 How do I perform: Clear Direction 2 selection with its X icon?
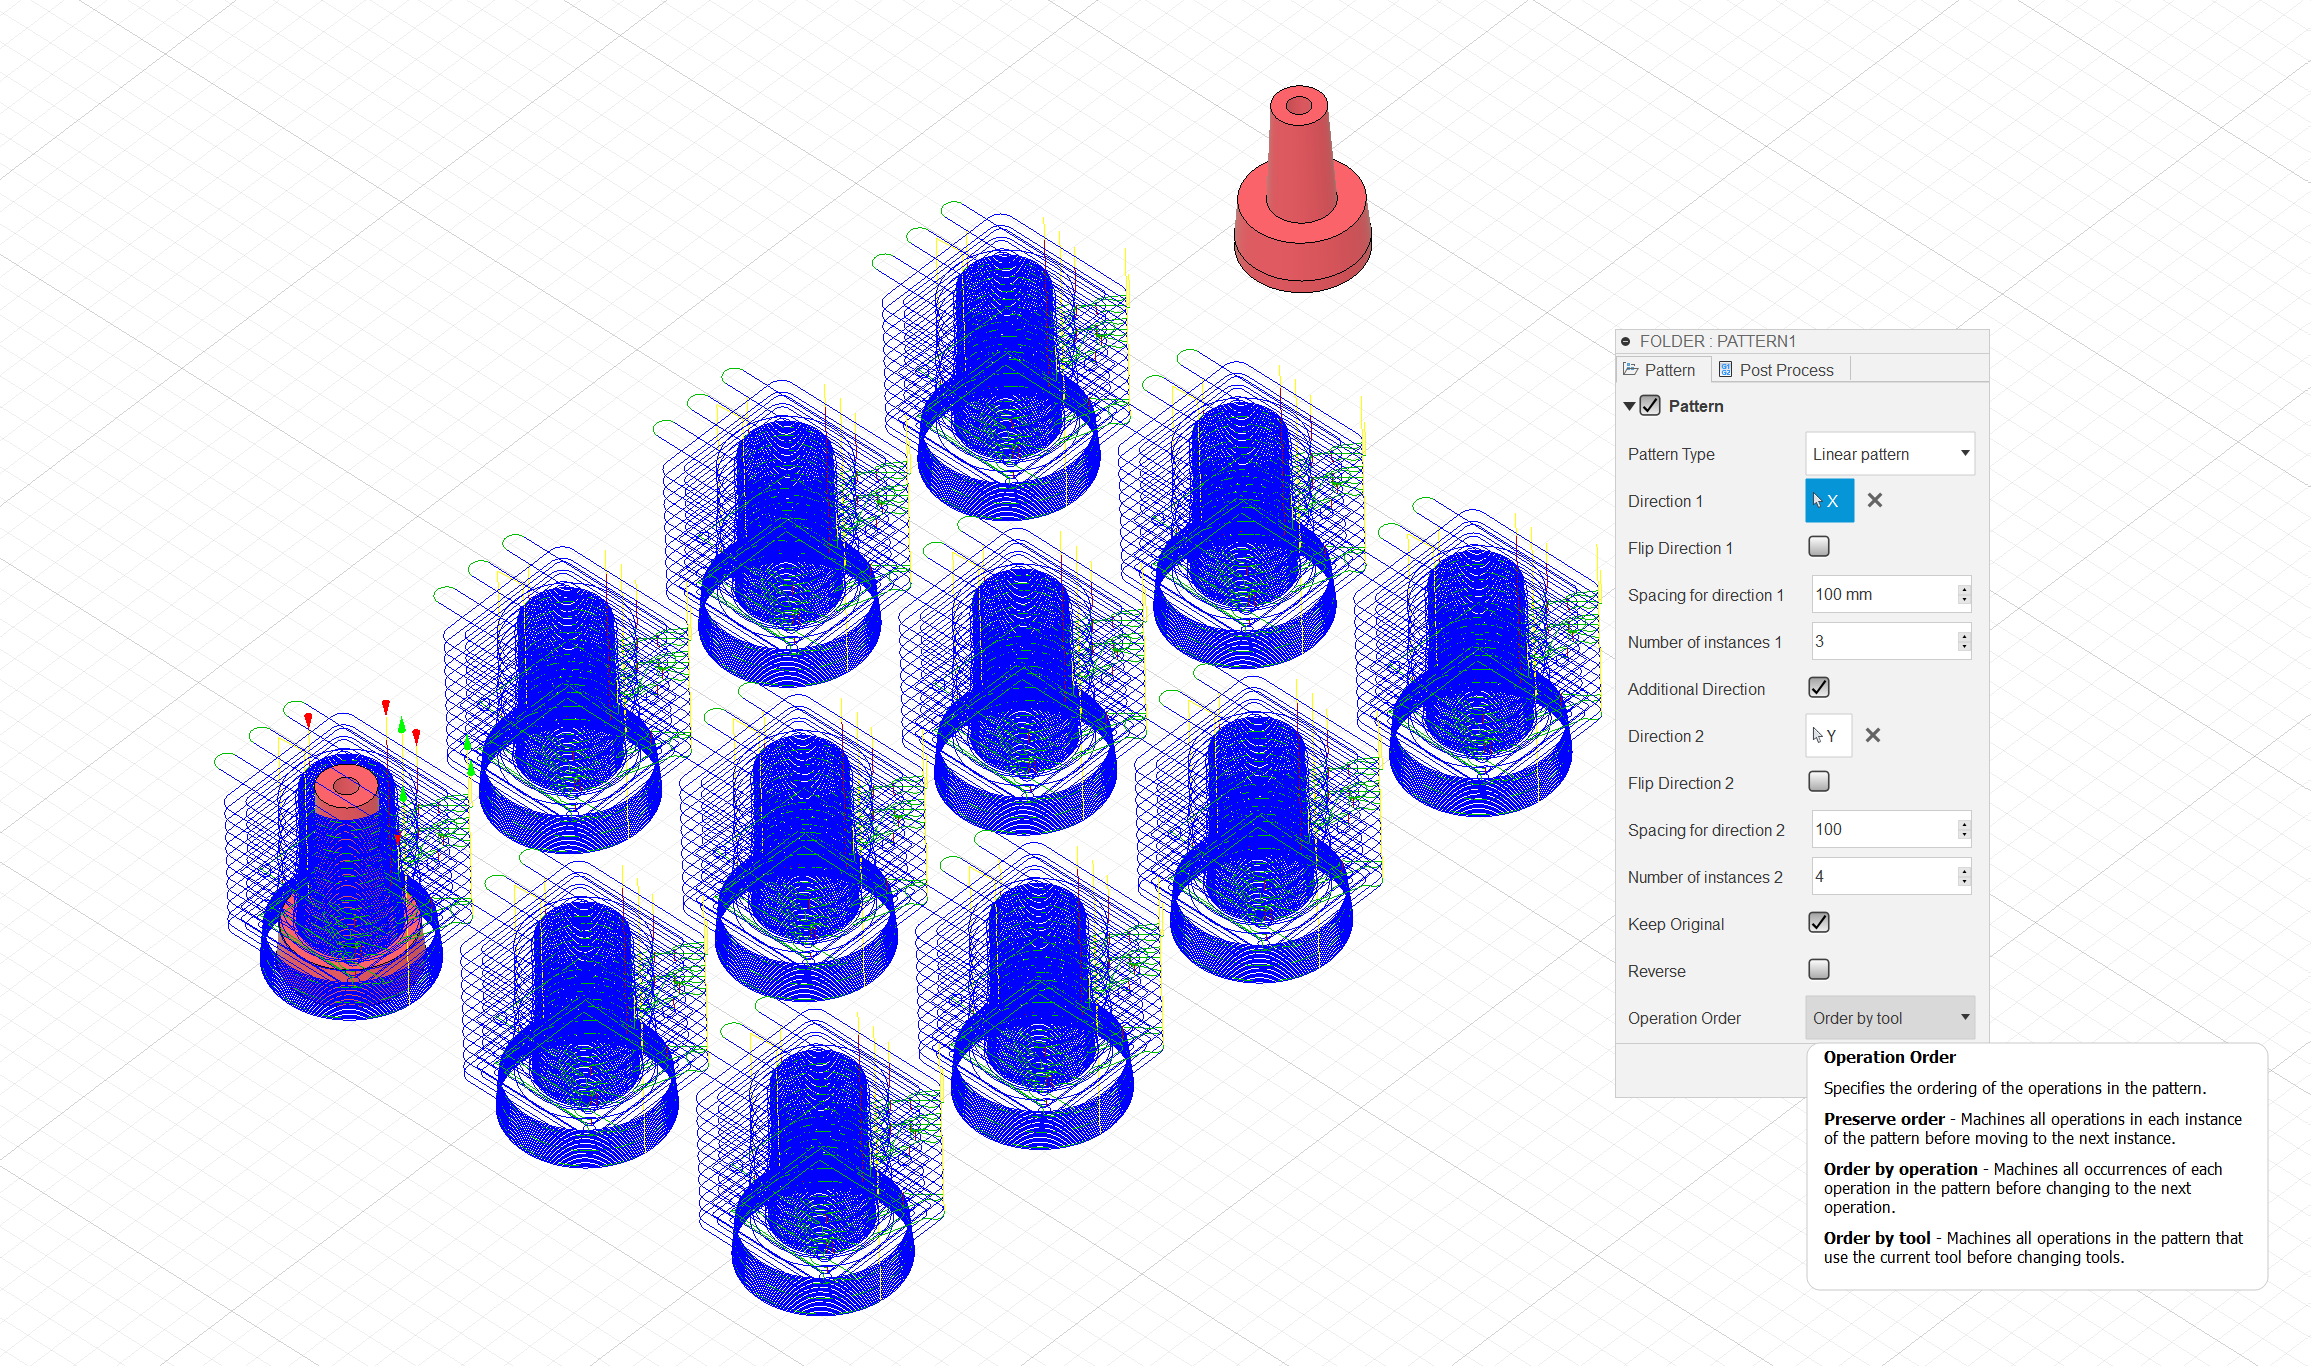pyautogui.click(x=1873, y=736)
